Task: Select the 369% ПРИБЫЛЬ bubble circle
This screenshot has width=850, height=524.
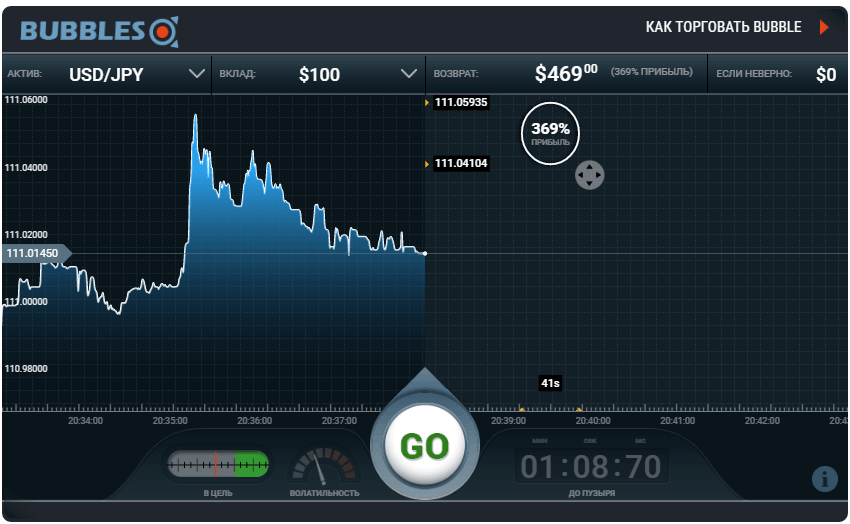Action: tap(550, 133)
